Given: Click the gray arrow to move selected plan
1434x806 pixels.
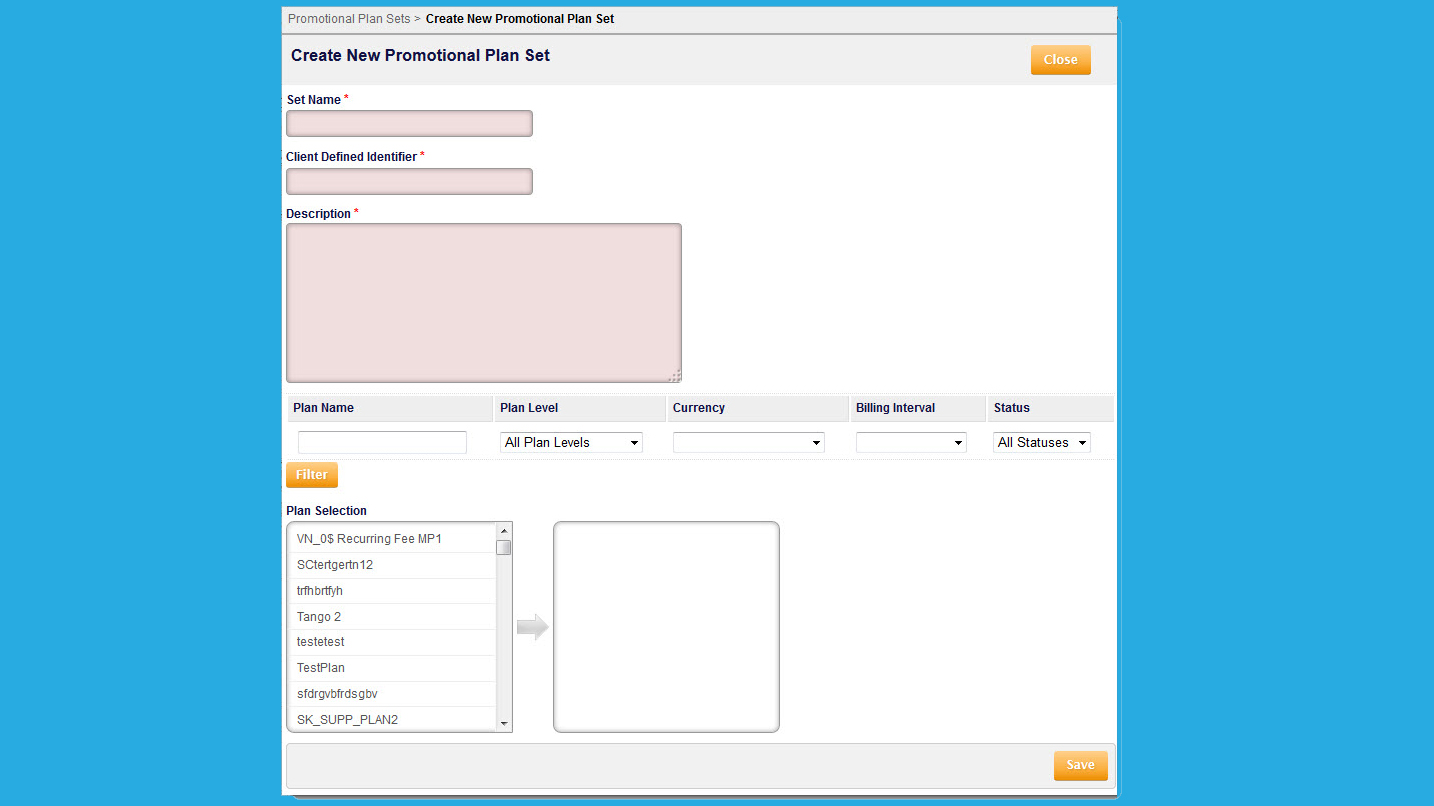Looking at the screenshot, I should pos(533,627).
